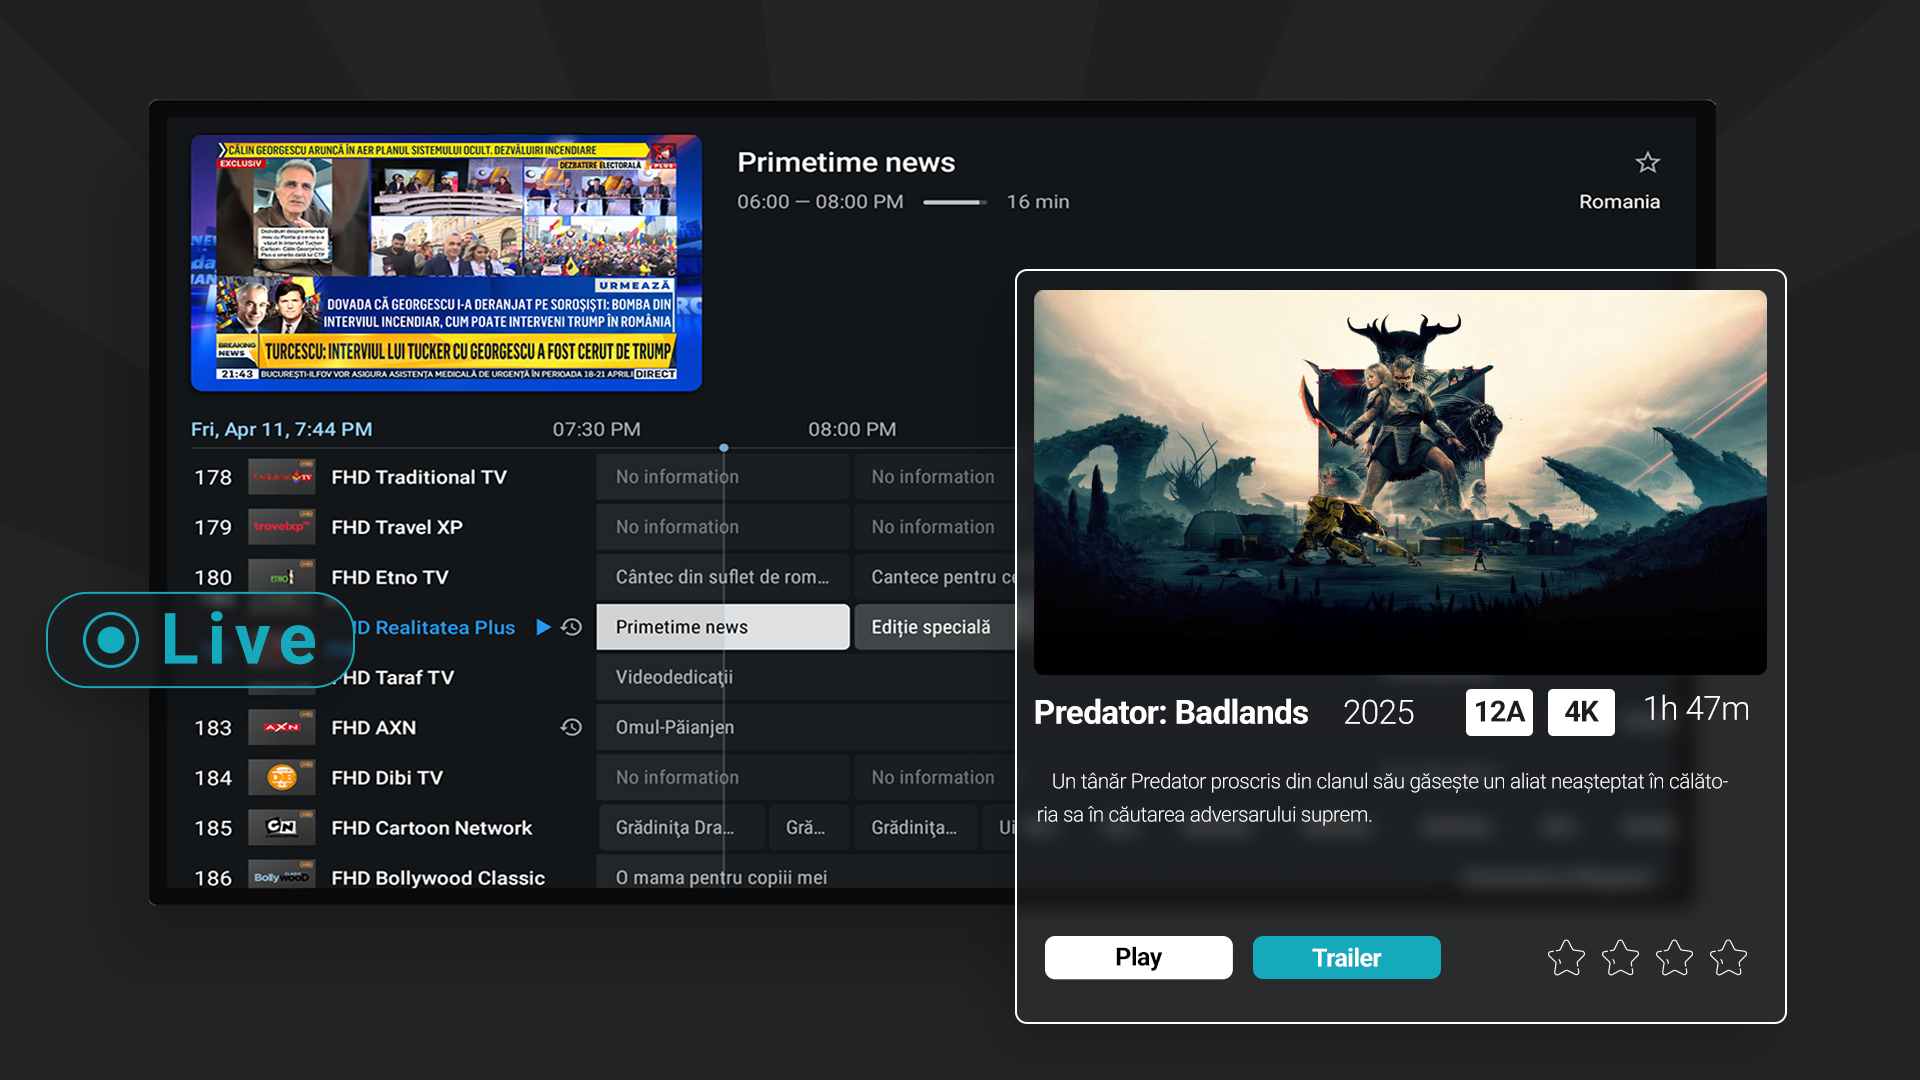Click the favorite star for Primetime news
Viewport: 1920px width, 1080px height.
pos(1646,162)
